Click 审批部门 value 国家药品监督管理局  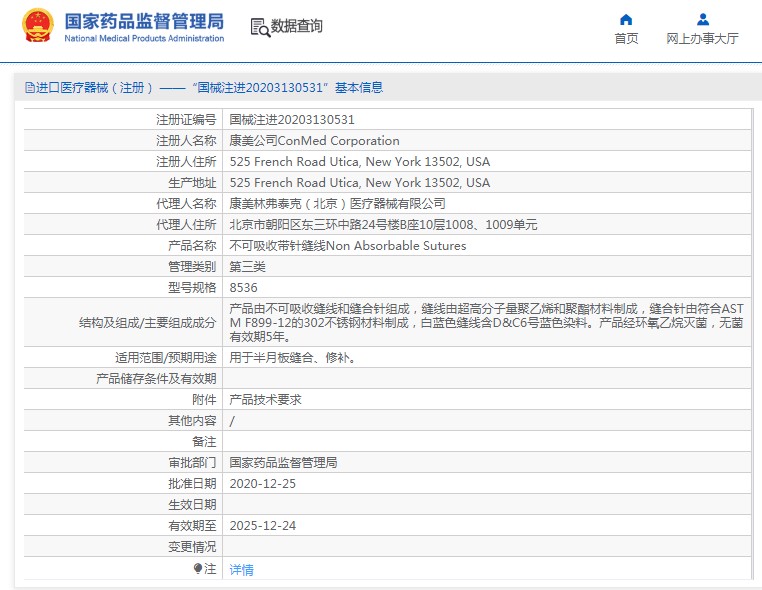[283, 462]
